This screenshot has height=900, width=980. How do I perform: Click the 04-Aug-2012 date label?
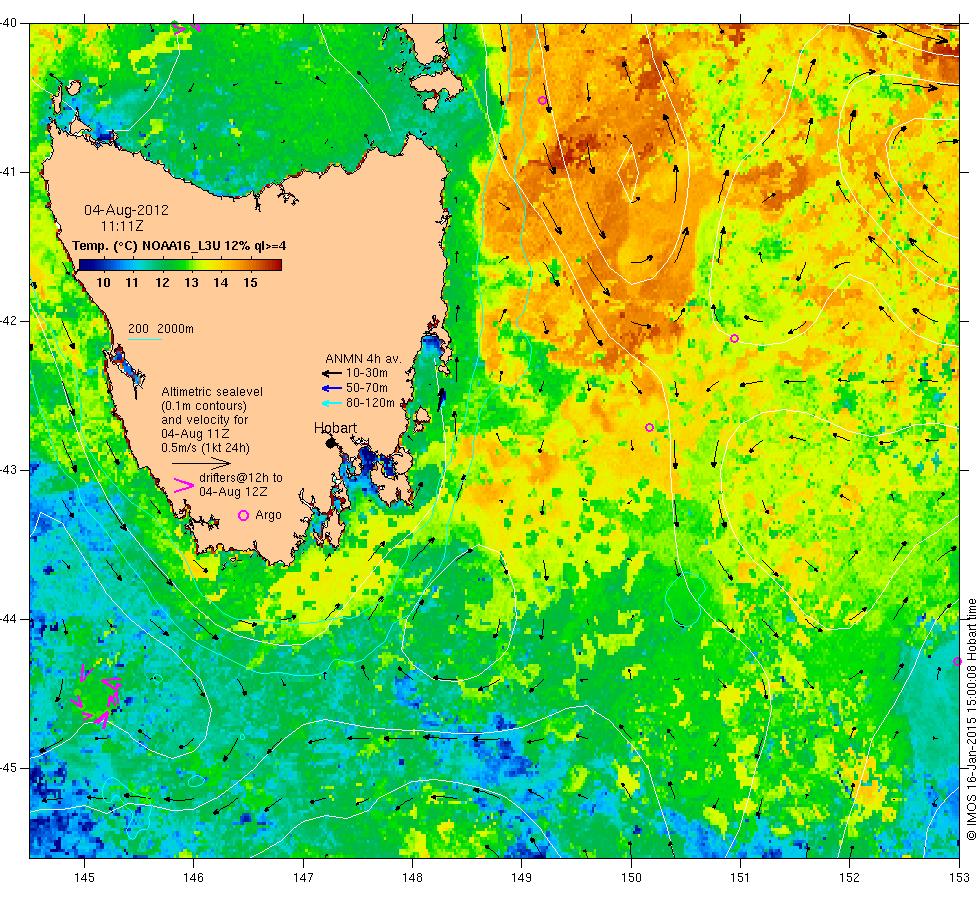click(x=126, y=210)
